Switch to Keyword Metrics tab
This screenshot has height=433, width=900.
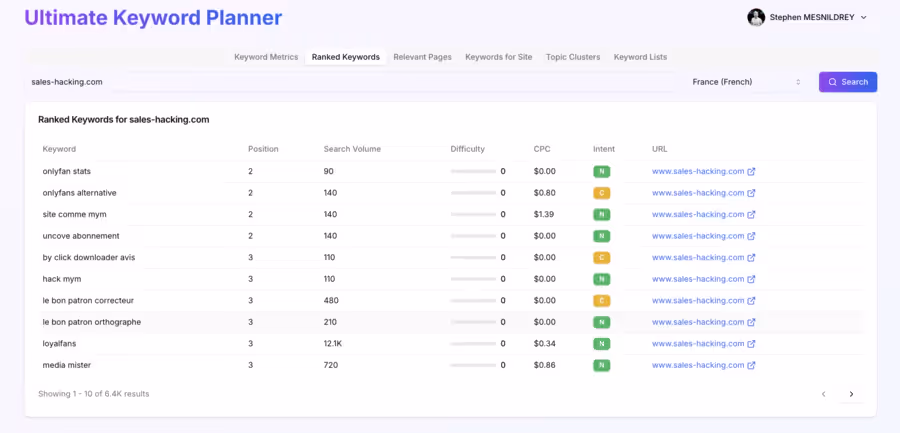[266, 57]
